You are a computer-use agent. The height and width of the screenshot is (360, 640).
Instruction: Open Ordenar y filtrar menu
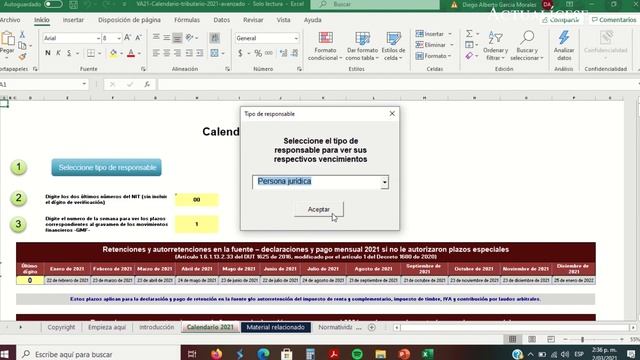tap(496, 46)
